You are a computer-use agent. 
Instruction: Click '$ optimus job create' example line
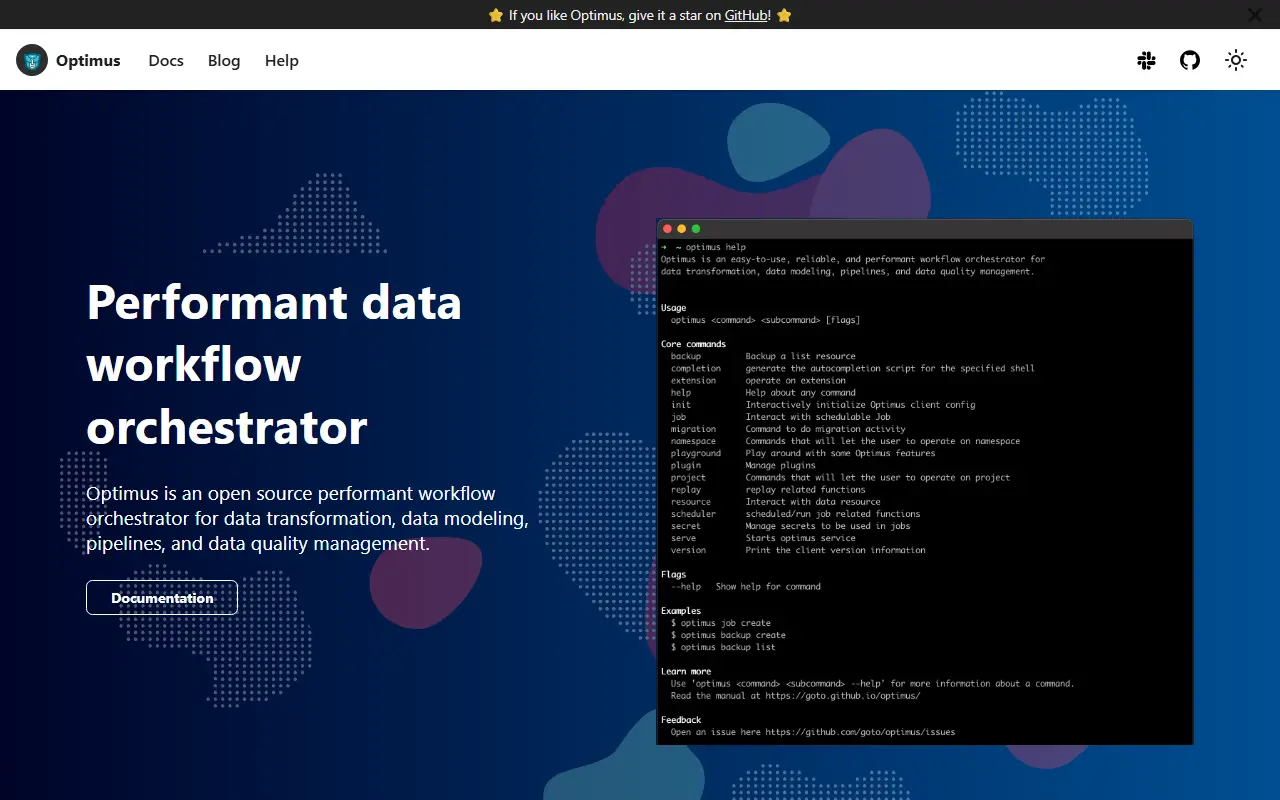721,623
